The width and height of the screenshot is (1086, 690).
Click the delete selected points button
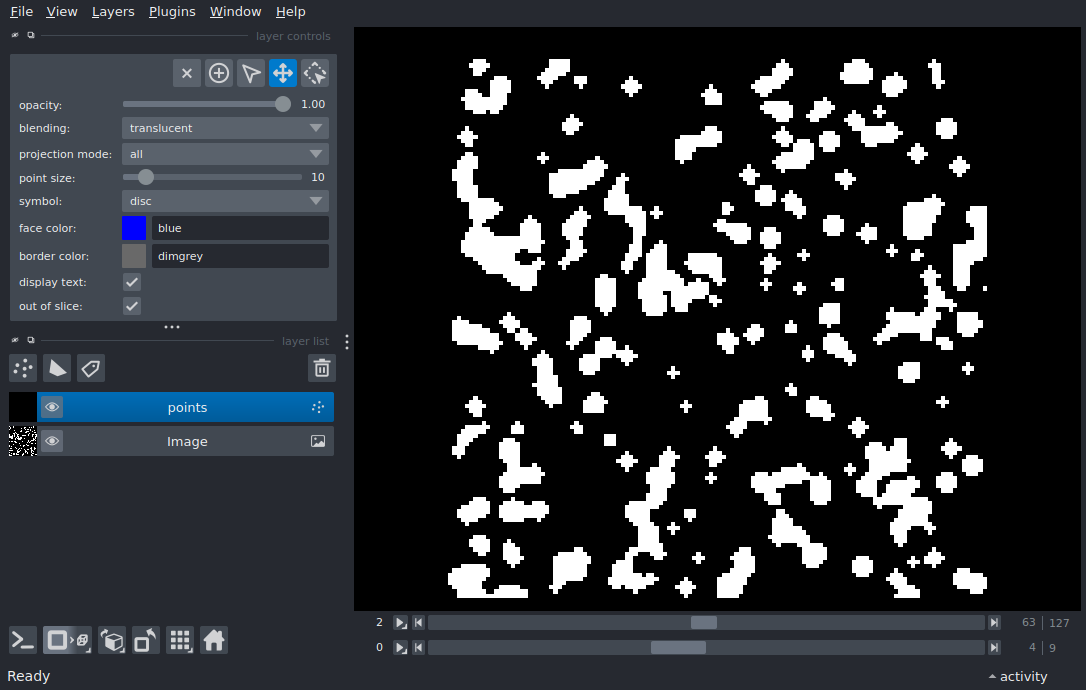point(187,73)
